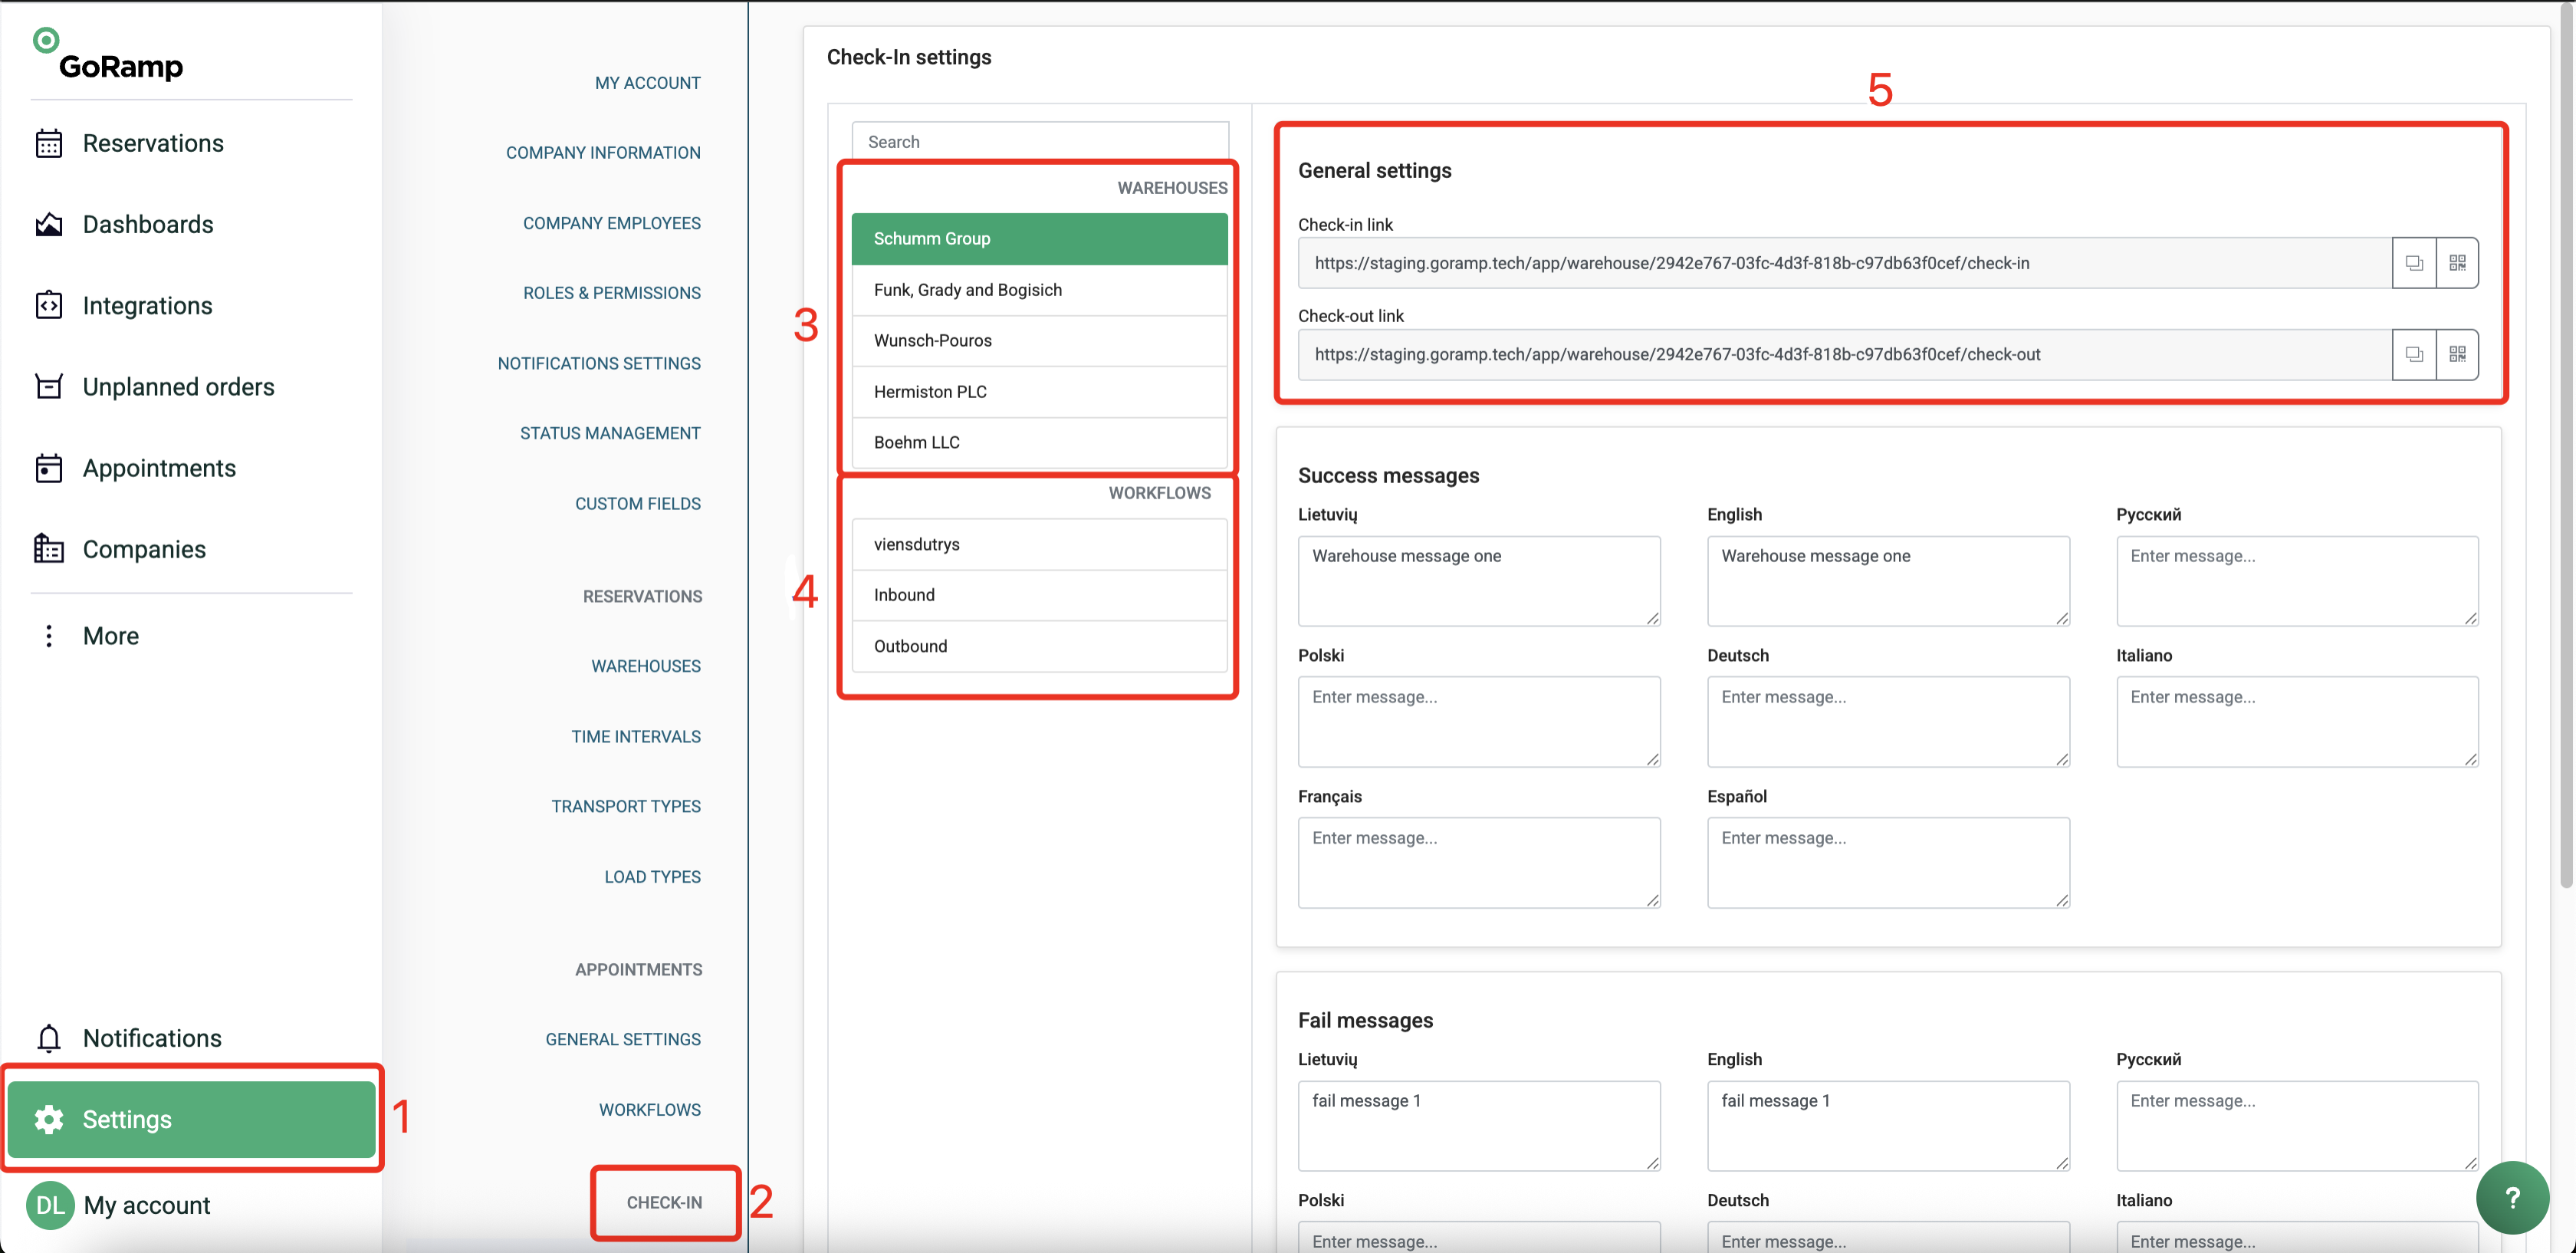Open STATUS MANAGEMENT settings
2576x1253 pixels.
pyautogui.click(x=610, y=433)
